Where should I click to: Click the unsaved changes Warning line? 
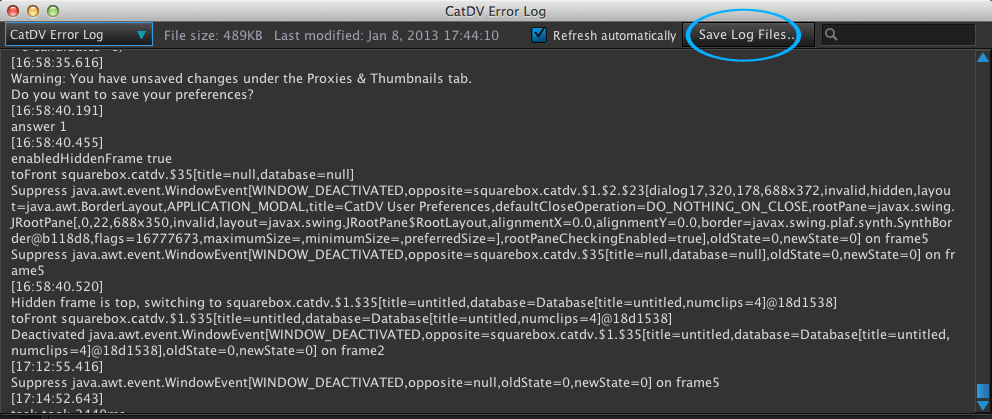(x=240, y=78)
